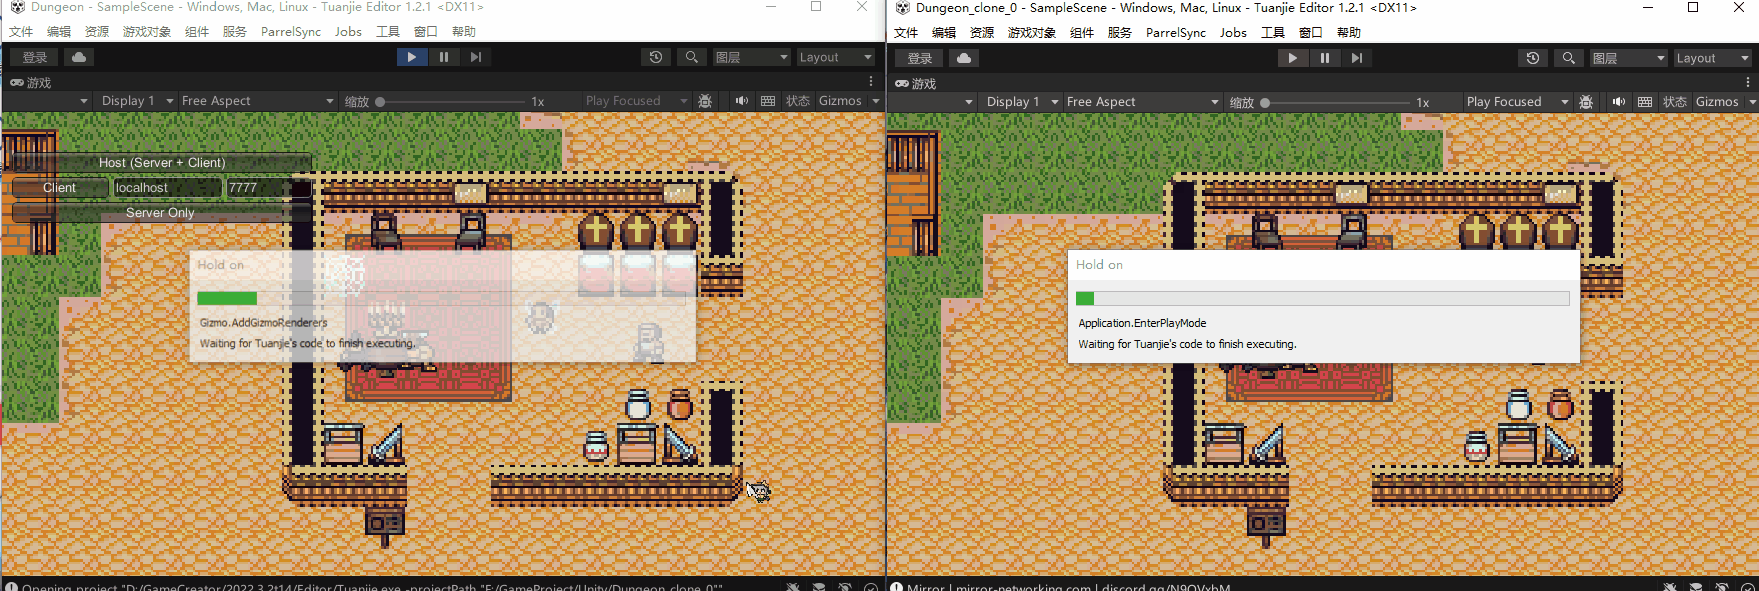Click the 7777 port field

[x=268, y=187]
